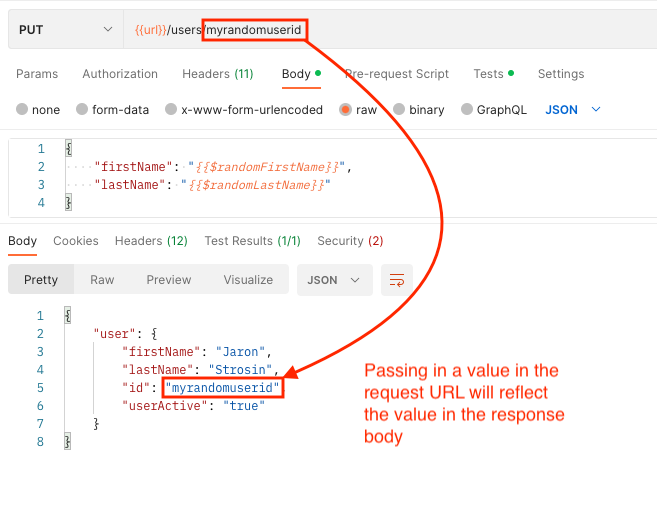Viewport: 657px width, 509px height.
Task: Open the Authorization tab
Action: pos(120,74)
